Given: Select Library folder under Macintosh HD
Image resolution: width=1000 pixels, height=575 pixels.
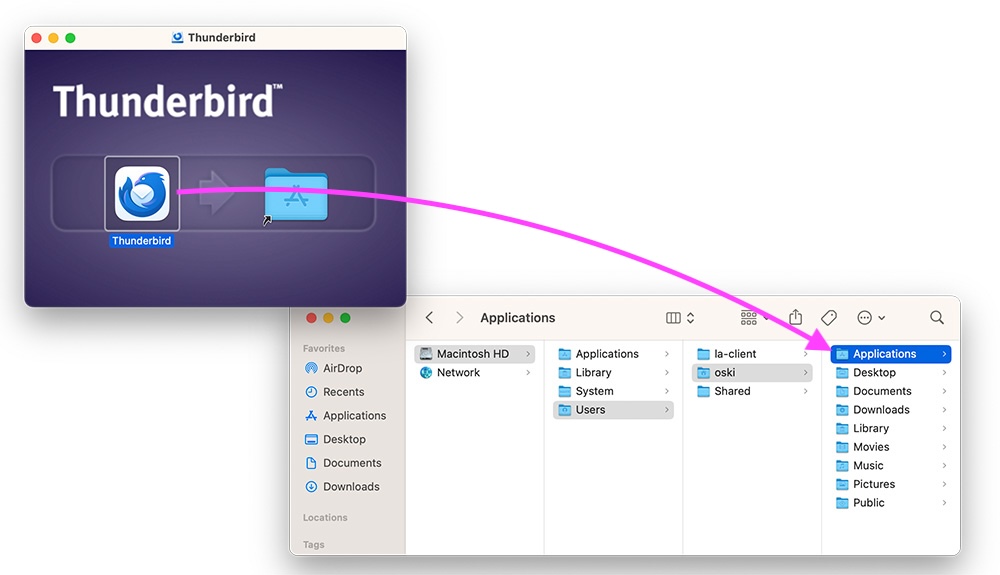Looking at the screenshot, I should click(614, 372).
